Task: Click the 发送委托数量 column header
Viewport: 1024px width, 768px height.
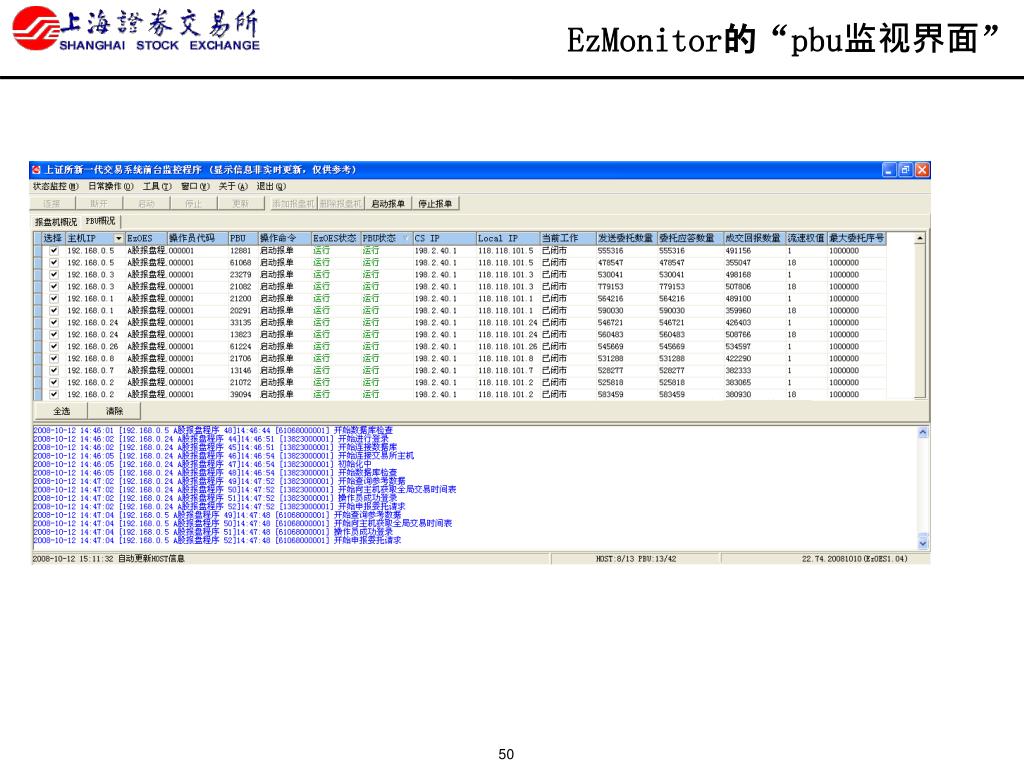Action: click(626, 238)
